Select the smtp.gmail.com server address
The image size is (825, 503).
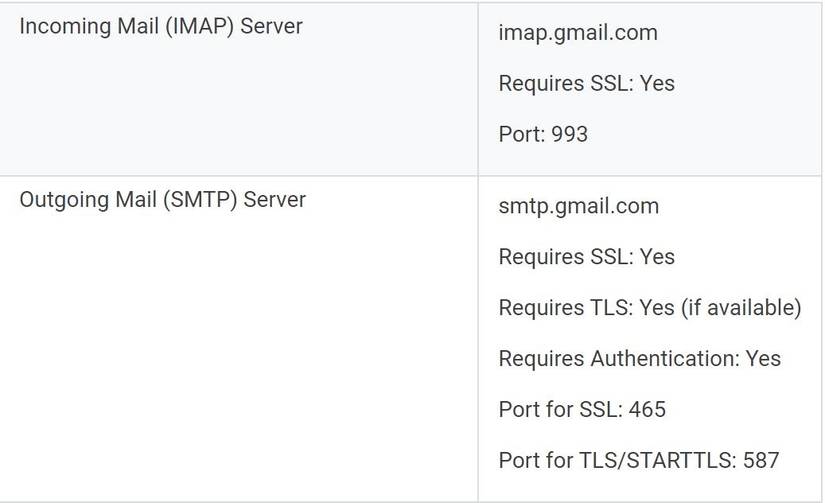tap(579, 206)
